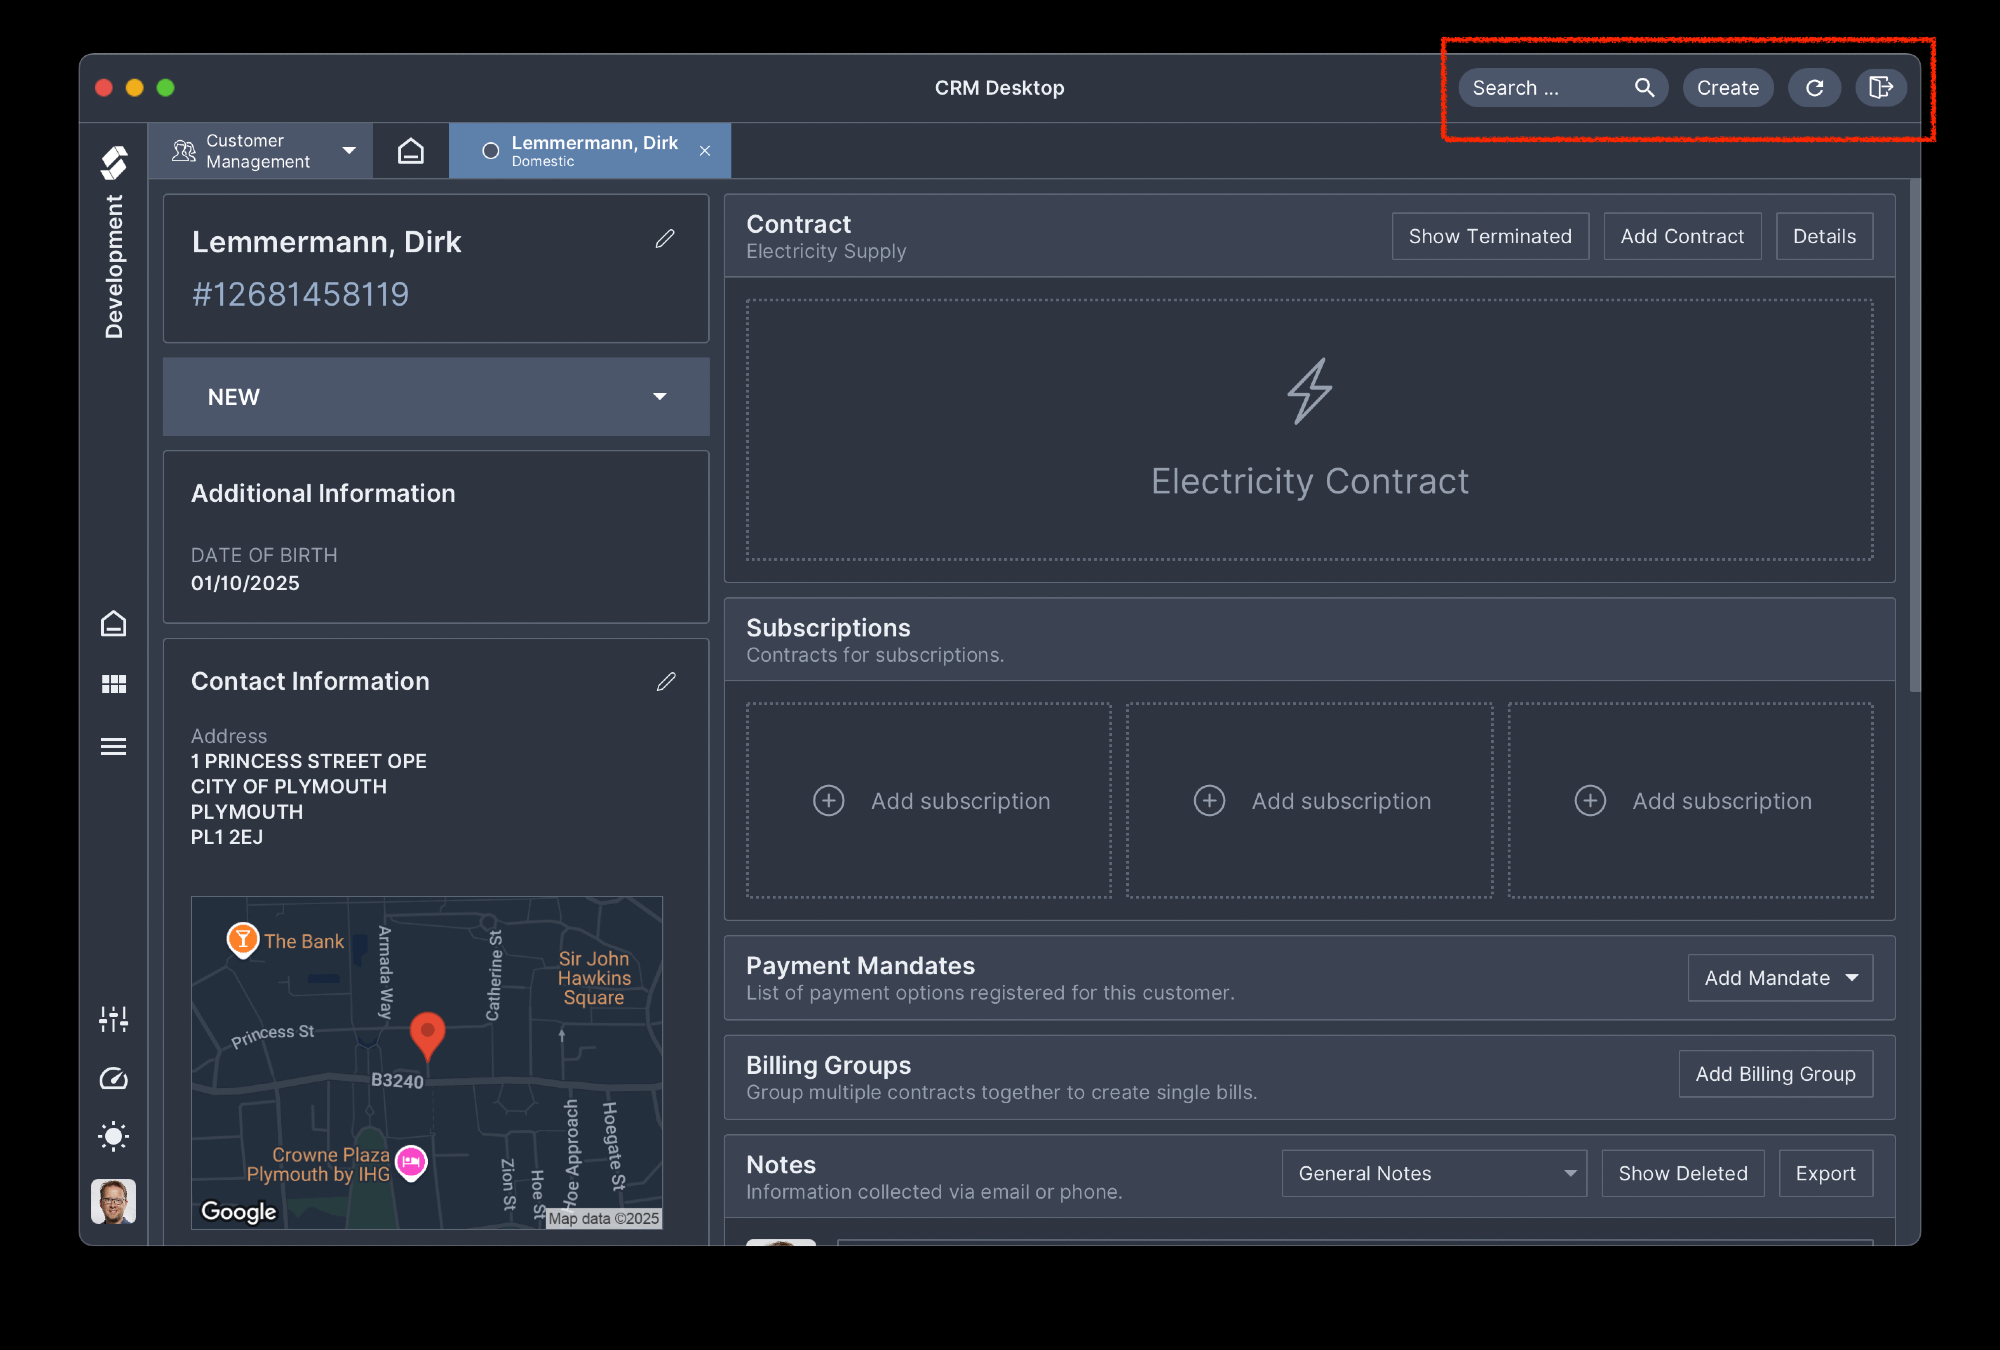Open the sidebar speedometer dashboard icon
Screen dimensions: 2000x1350
coord(114,1078)
